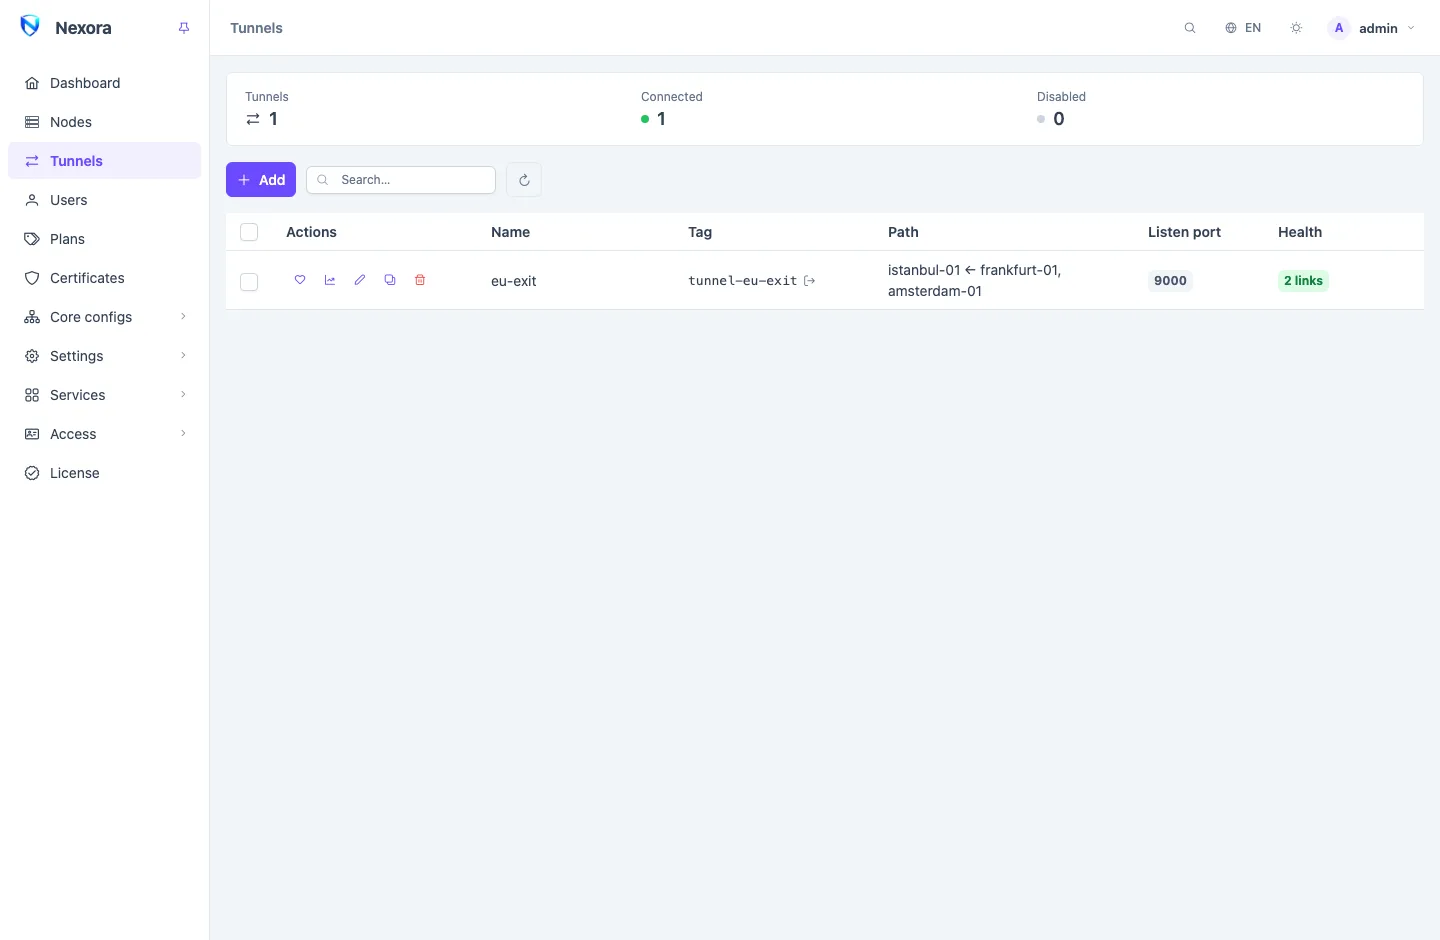
Task: Navigate to Plans
Action: pyautogui.click(x=105, y=239)
